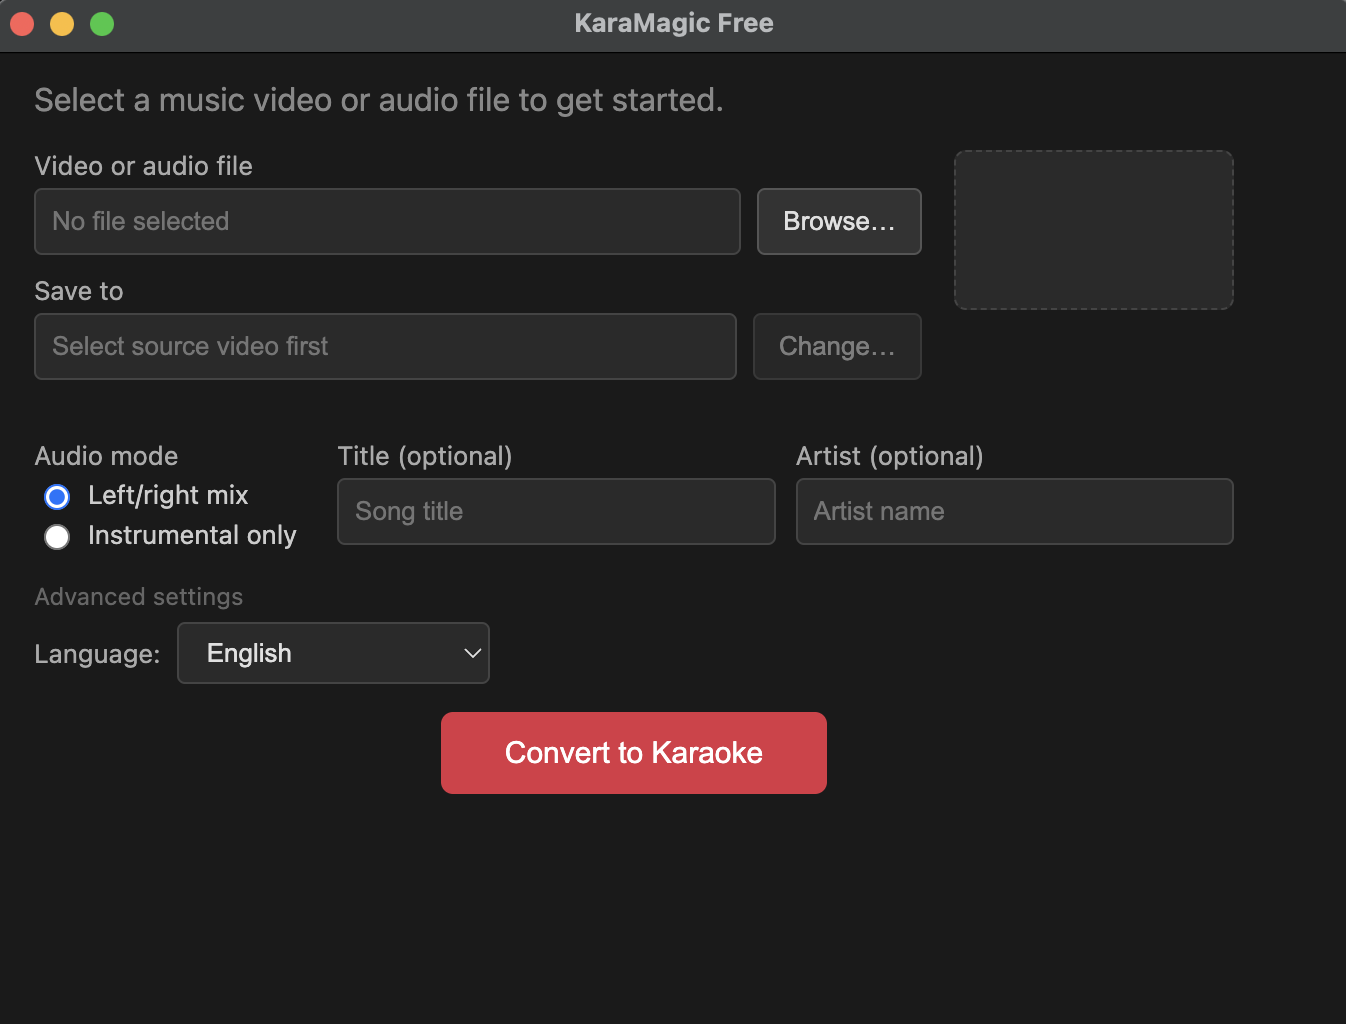This screenshot has width=1346, height=1024.
Task: Expand the Advanced settings section
Action: pos(139,597)
